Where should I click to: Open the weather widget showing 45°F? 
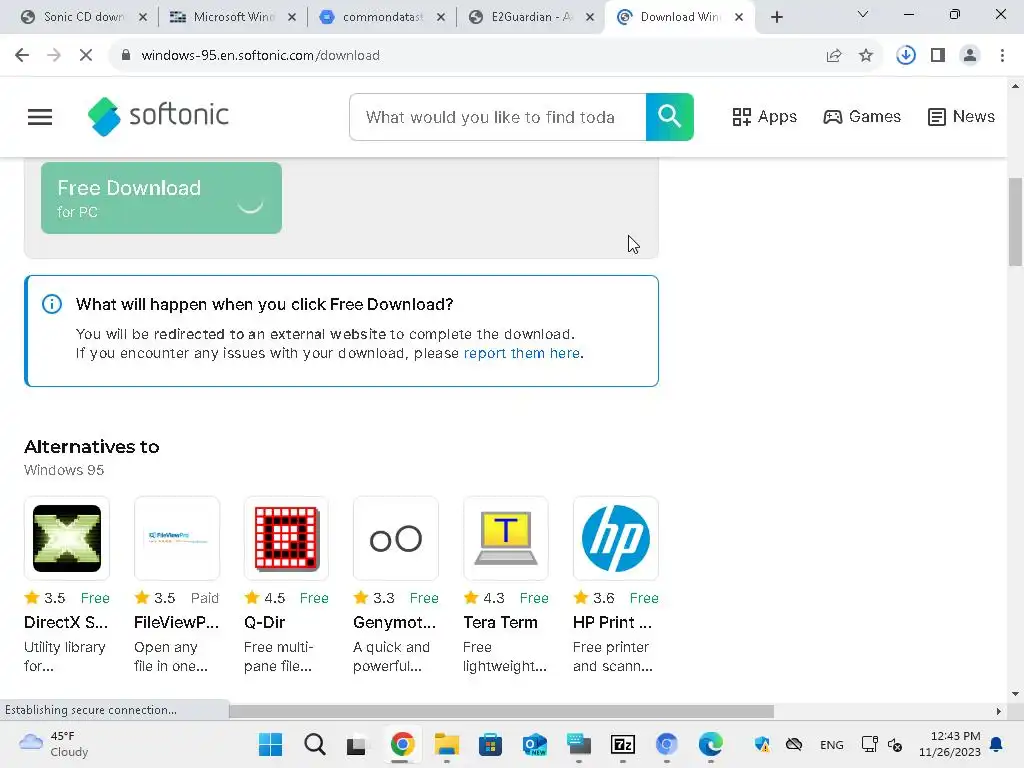tap(54, 744)
